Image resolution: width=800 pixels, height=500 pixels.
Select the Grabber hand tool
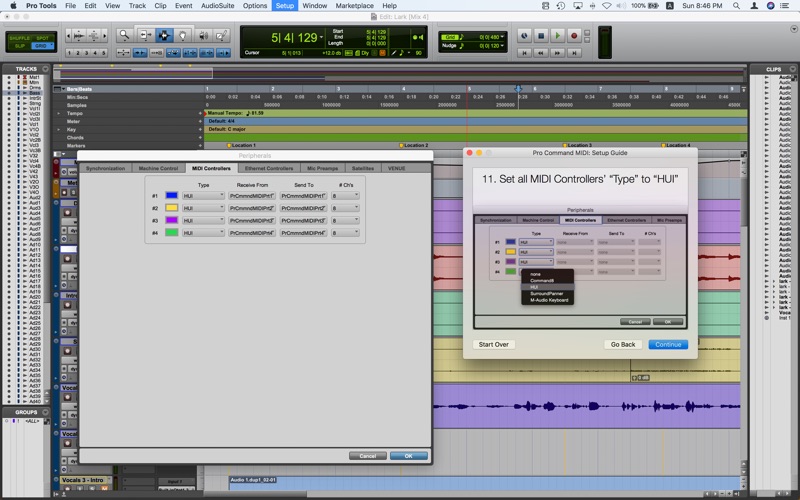[x=182, y=35]
